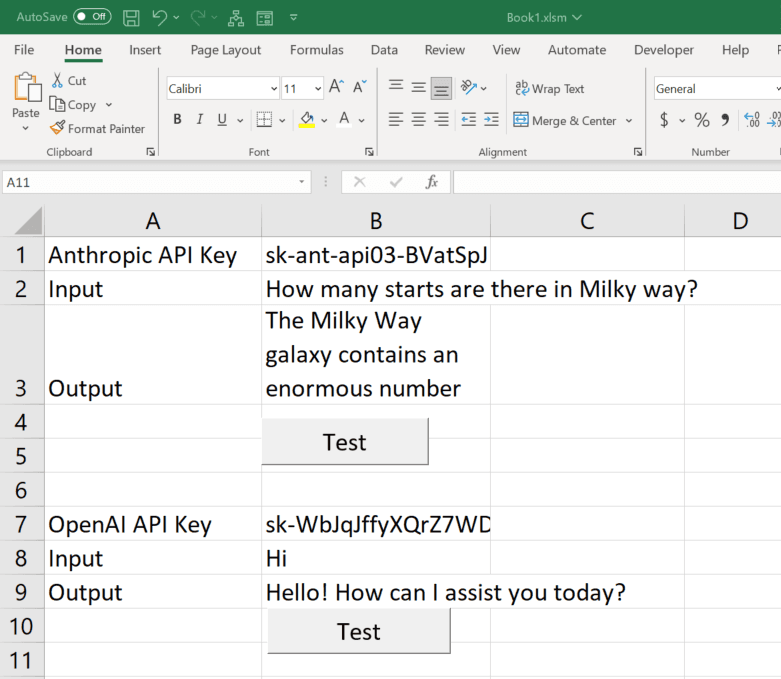Click the Save icon in title bar

pyautogui.click(x=131, y=17)
